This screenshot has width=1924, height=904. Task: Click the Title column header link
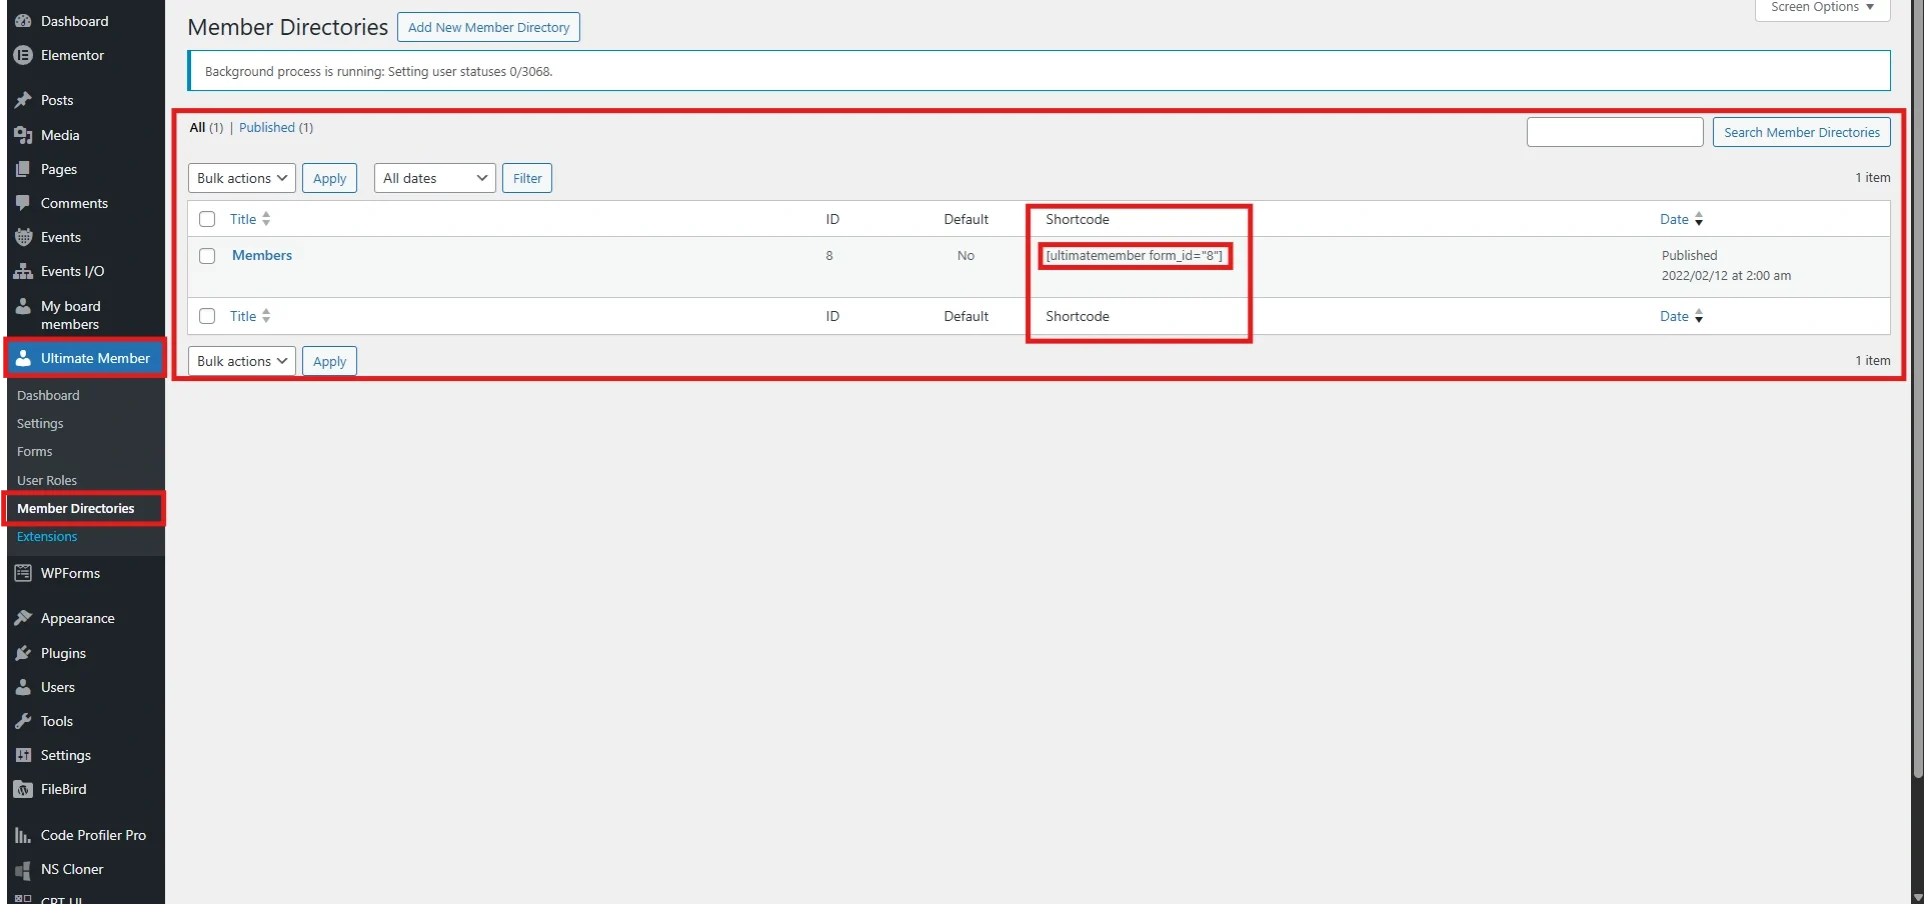coord(243,219)
